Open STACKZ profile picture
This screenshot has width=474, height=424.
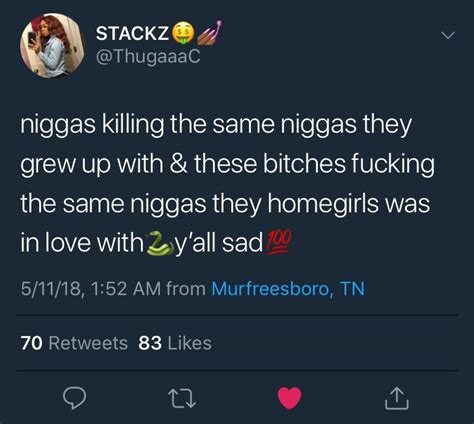[52, 46]
